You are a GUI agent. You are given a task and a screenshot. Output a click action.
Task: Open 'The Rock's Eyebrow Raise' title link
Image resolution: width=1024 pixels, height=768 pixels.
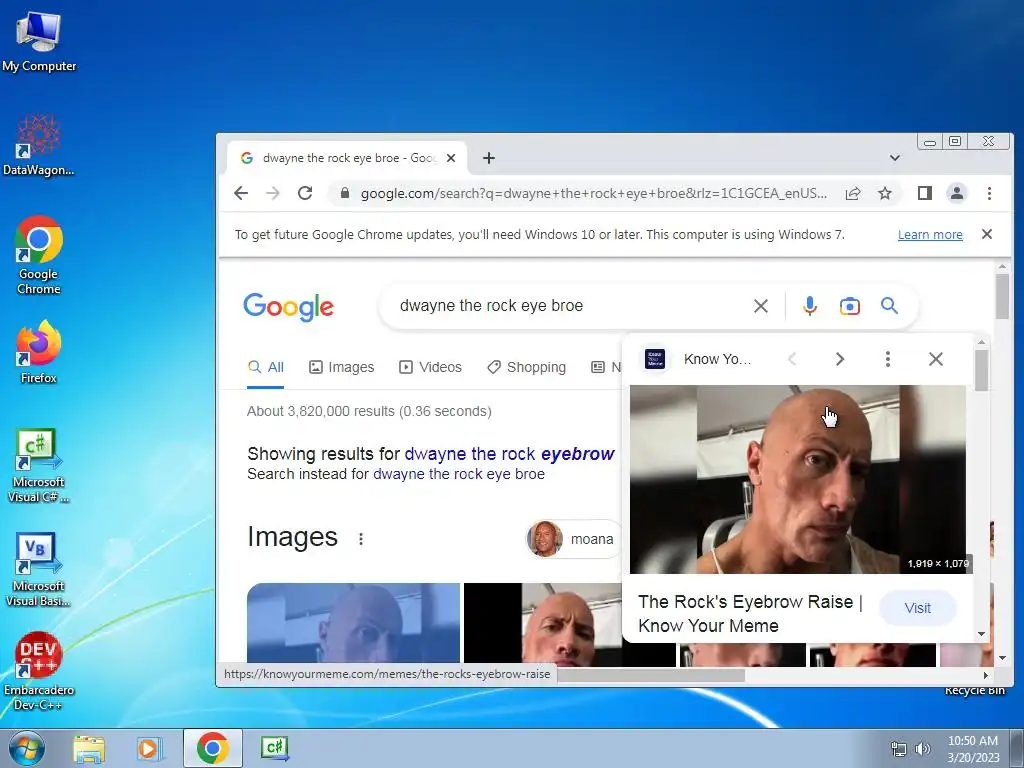coord(750,613)
